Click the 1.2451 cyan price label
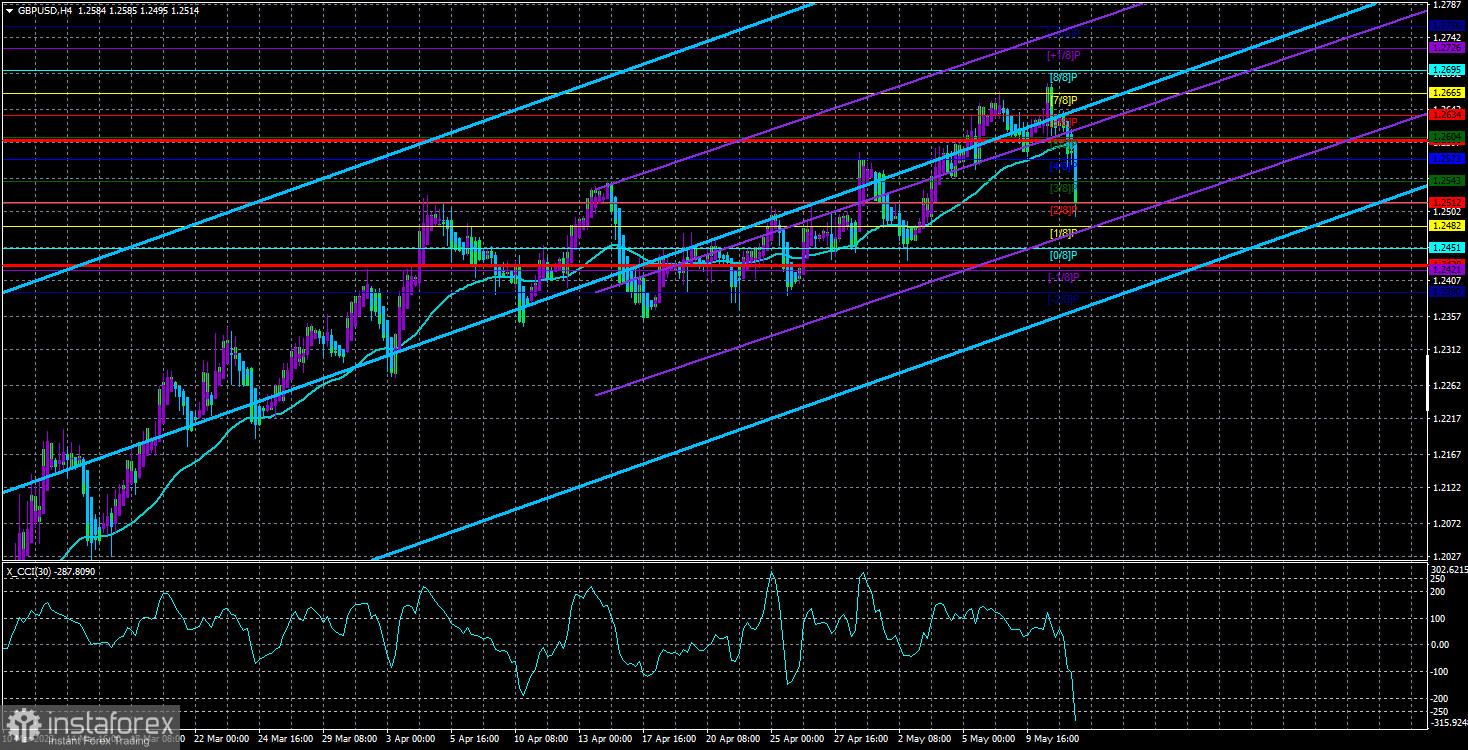The image size is (1468, 750). click(x=1448, y=247)
